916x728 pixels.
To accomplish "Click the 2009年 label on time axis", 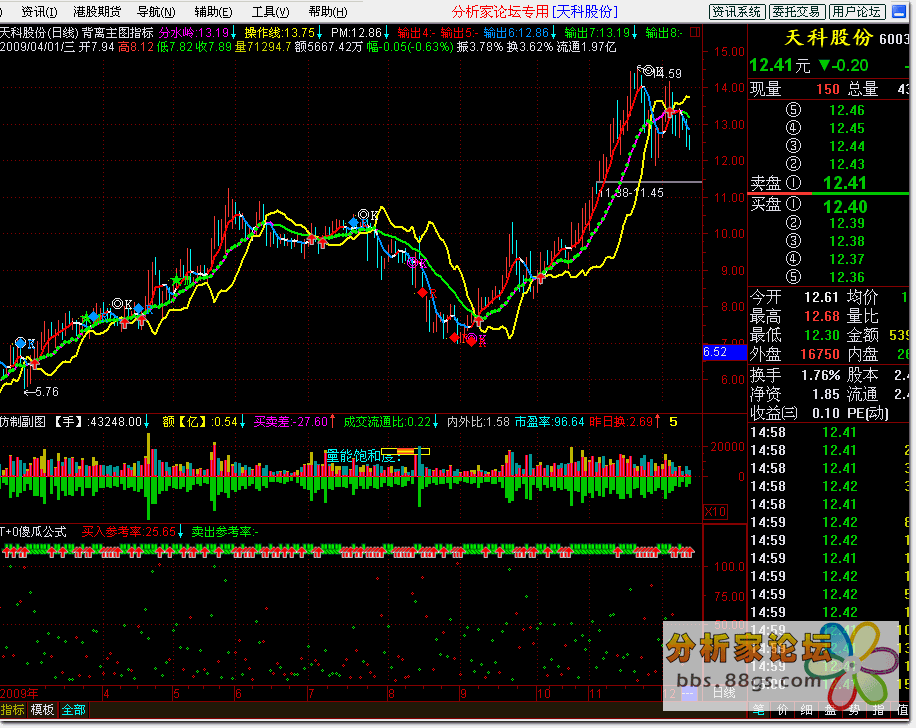I will tap(20, 694).
